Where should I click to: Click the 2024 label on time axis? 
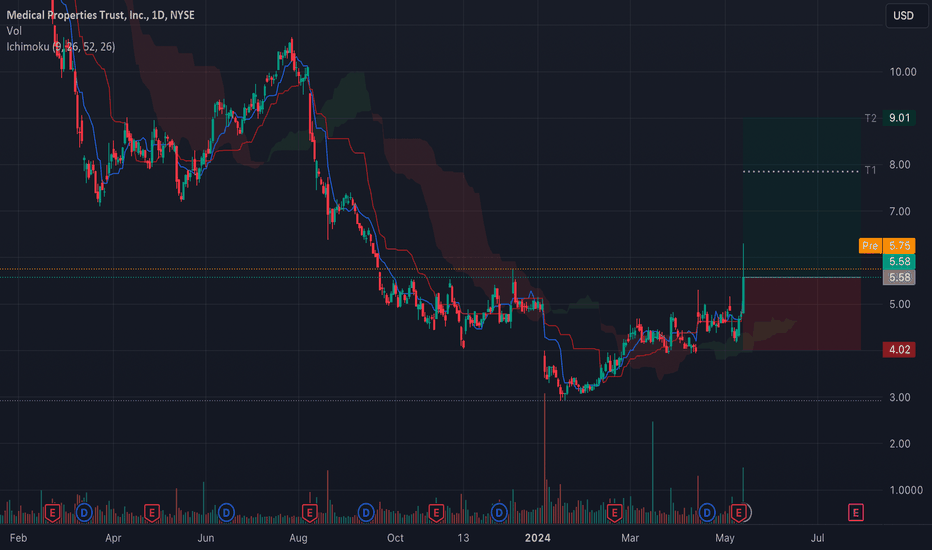[537, 538]
